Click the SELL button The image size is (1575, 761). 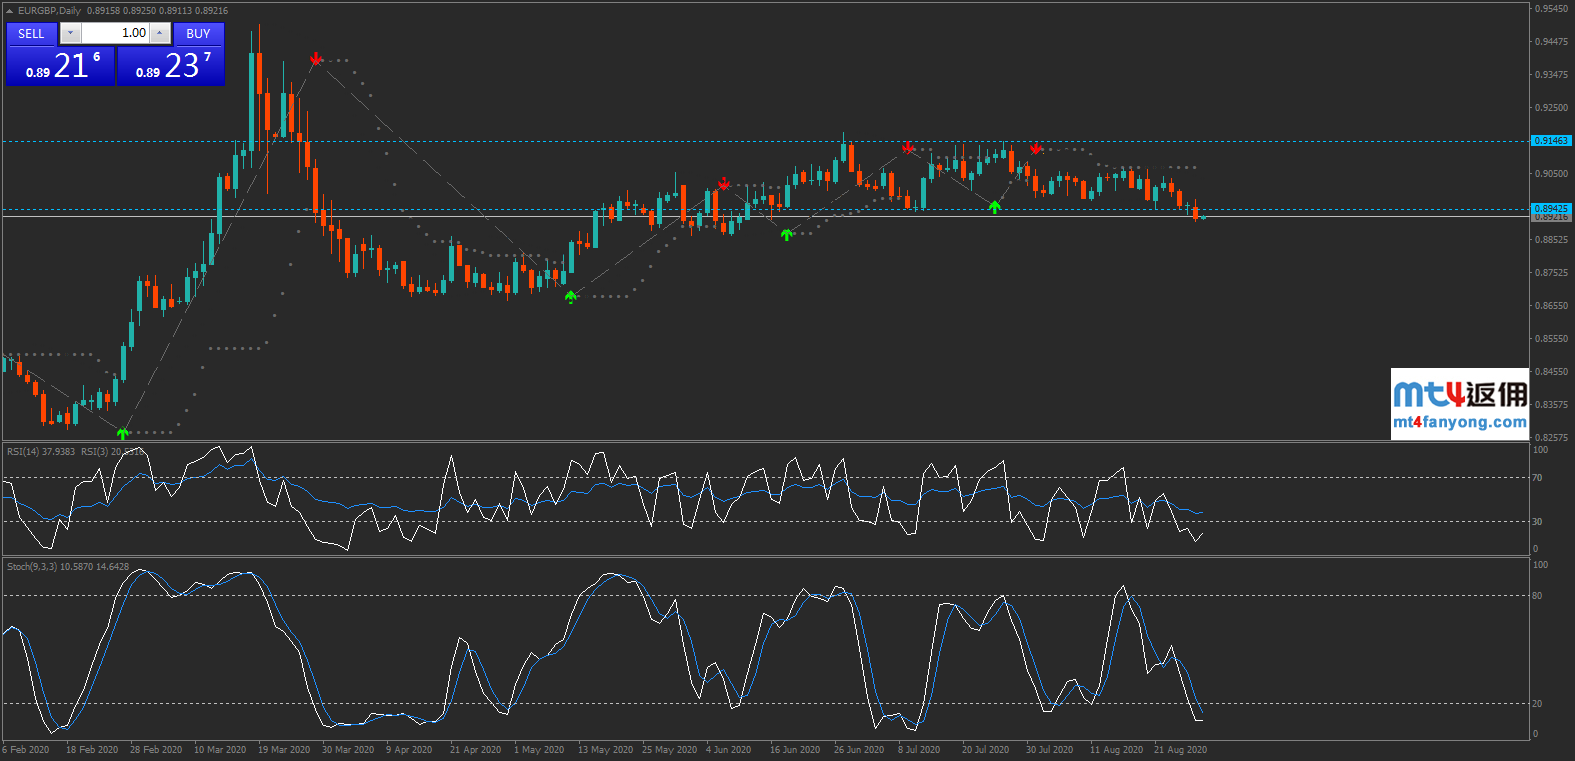pyautogui.click(x=32, y=34)
